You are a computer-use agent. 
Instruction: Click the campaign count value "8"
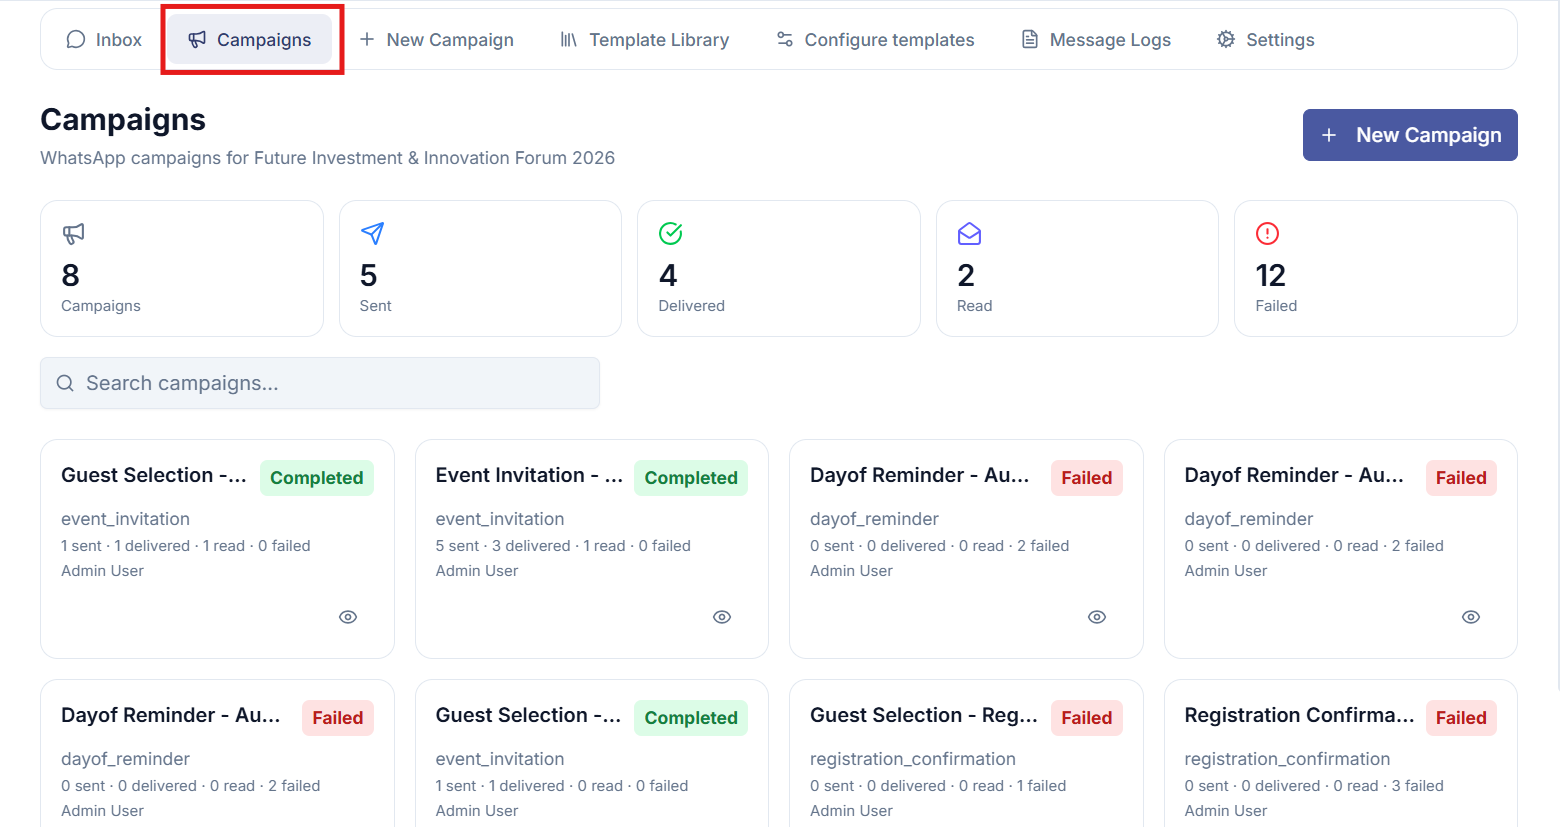pyautogui.click(x=70, y=275)
